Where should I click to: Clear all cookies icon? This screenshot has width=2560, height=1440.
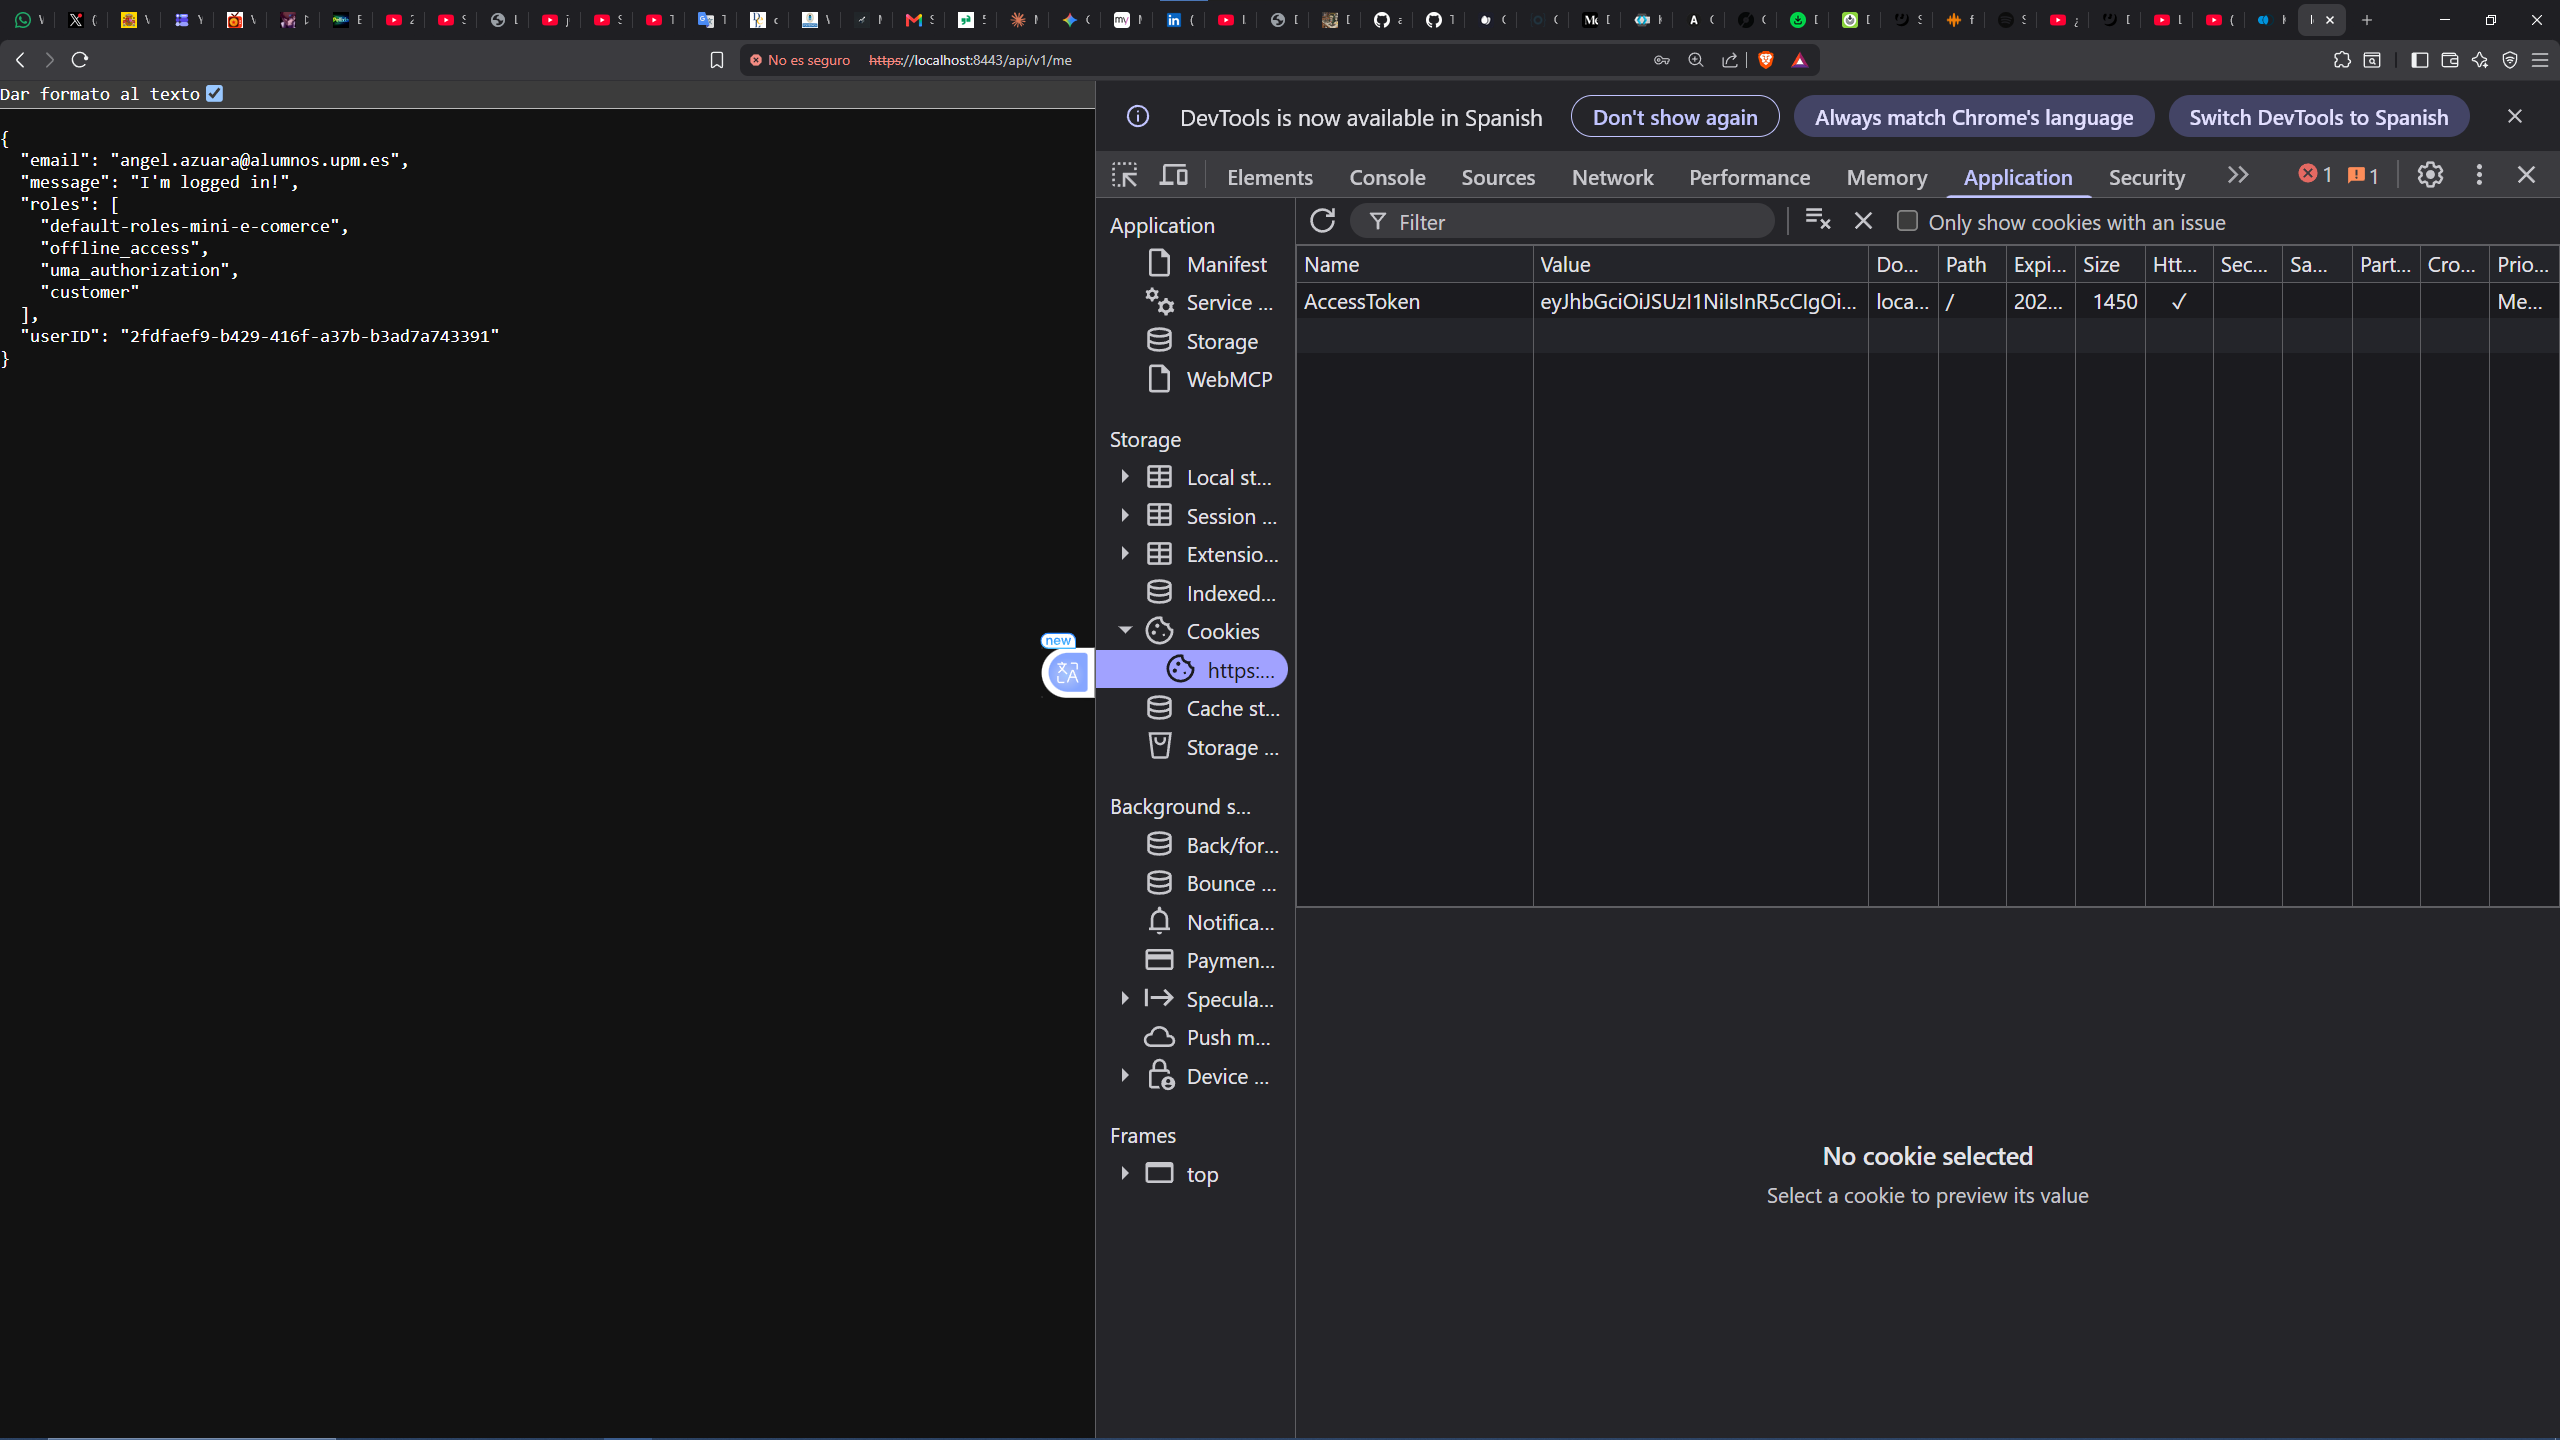pyautogui.click(x=1818, y=220)
